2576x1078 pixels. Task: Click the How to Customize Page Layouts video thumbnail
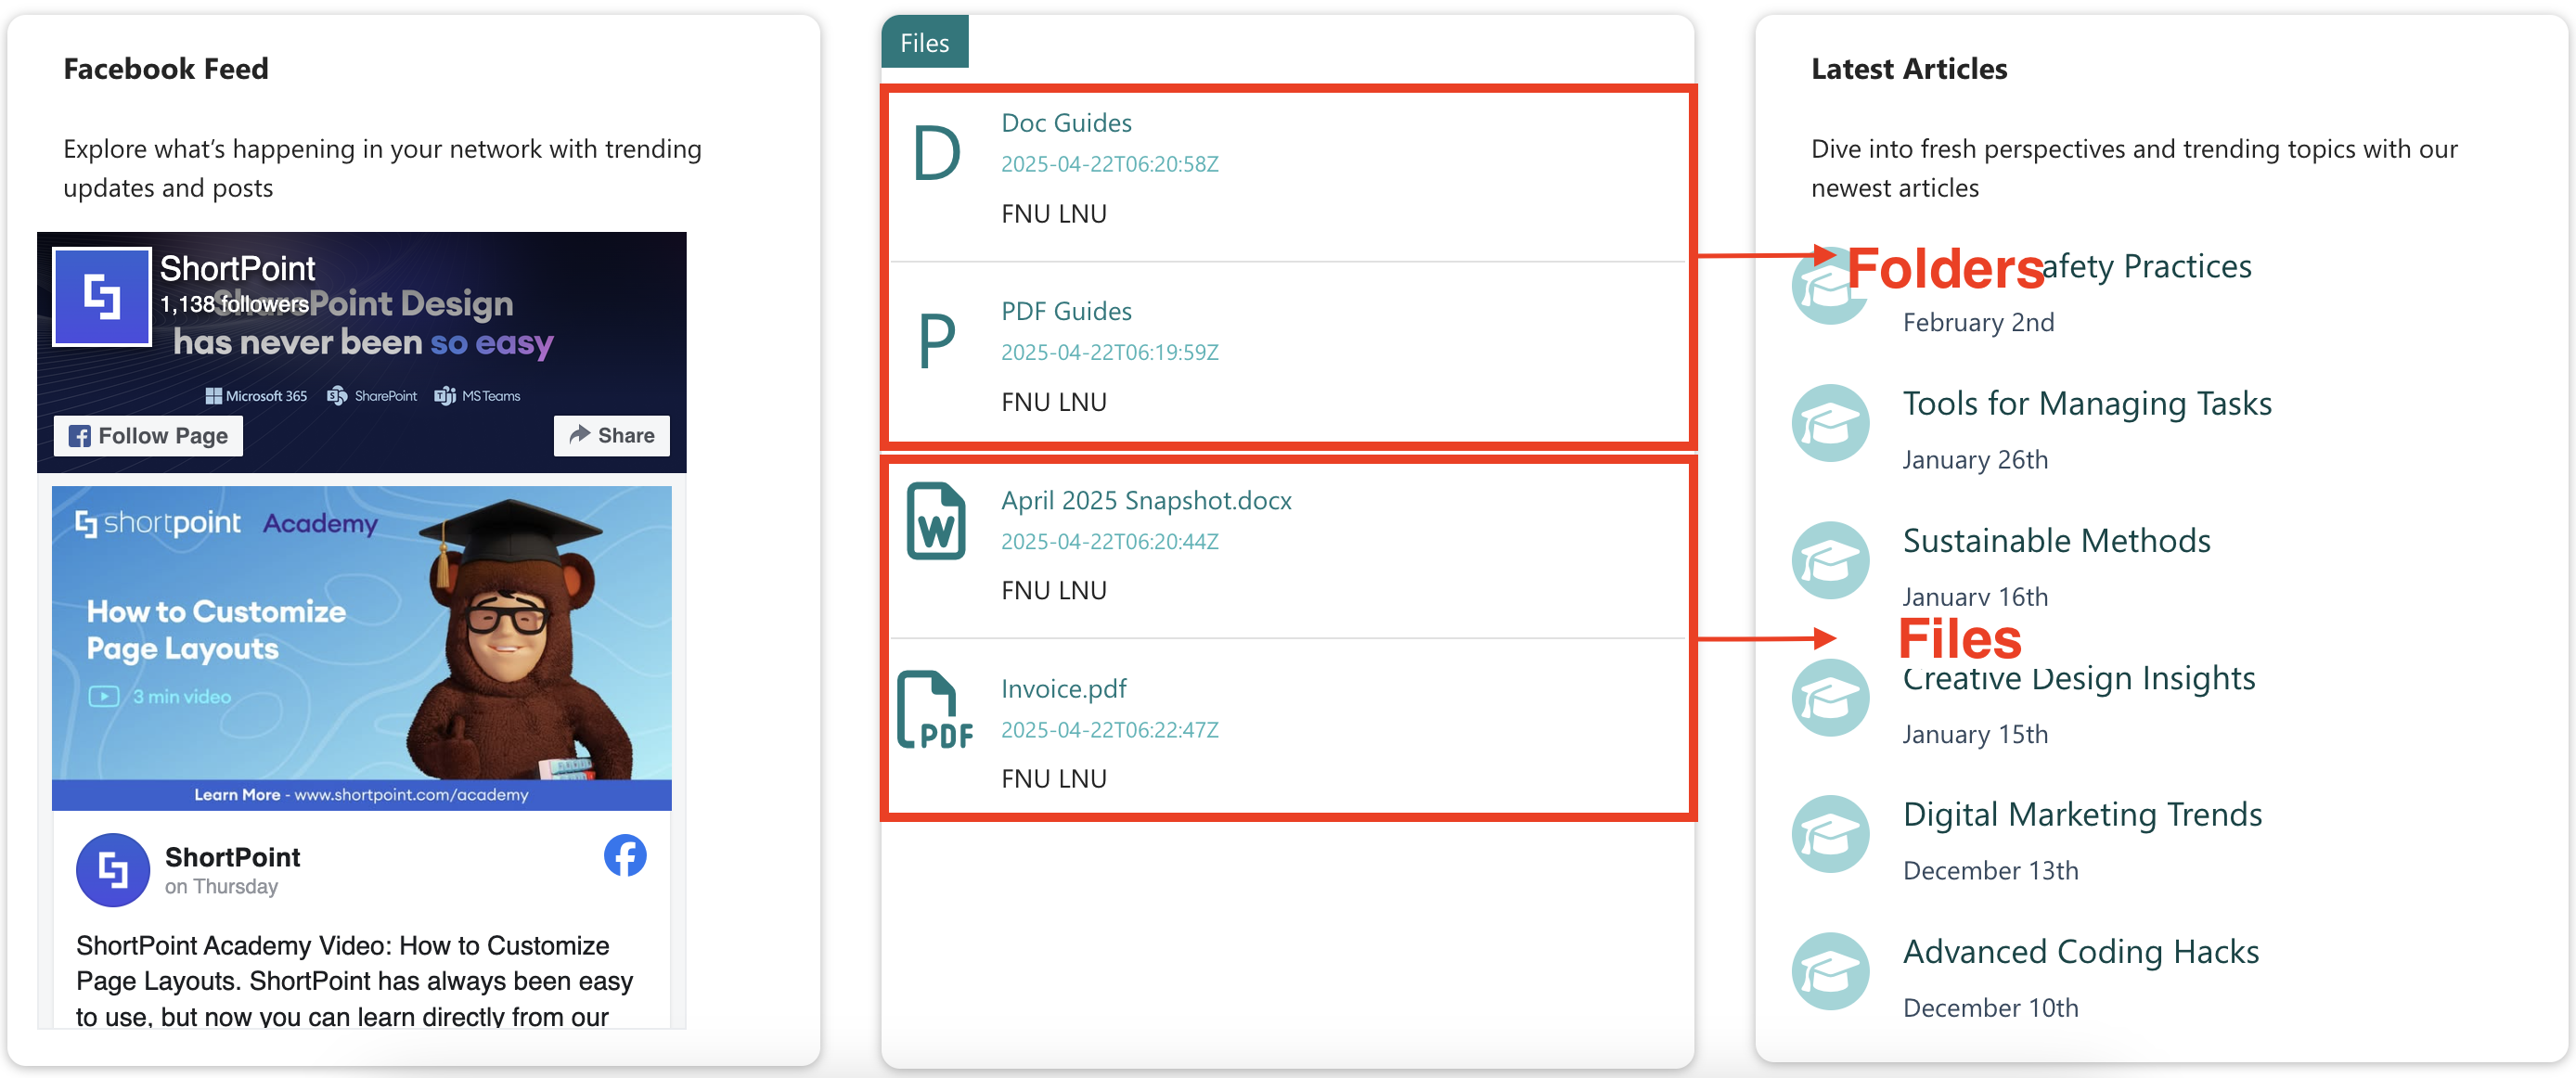click(x=361, y=647)
